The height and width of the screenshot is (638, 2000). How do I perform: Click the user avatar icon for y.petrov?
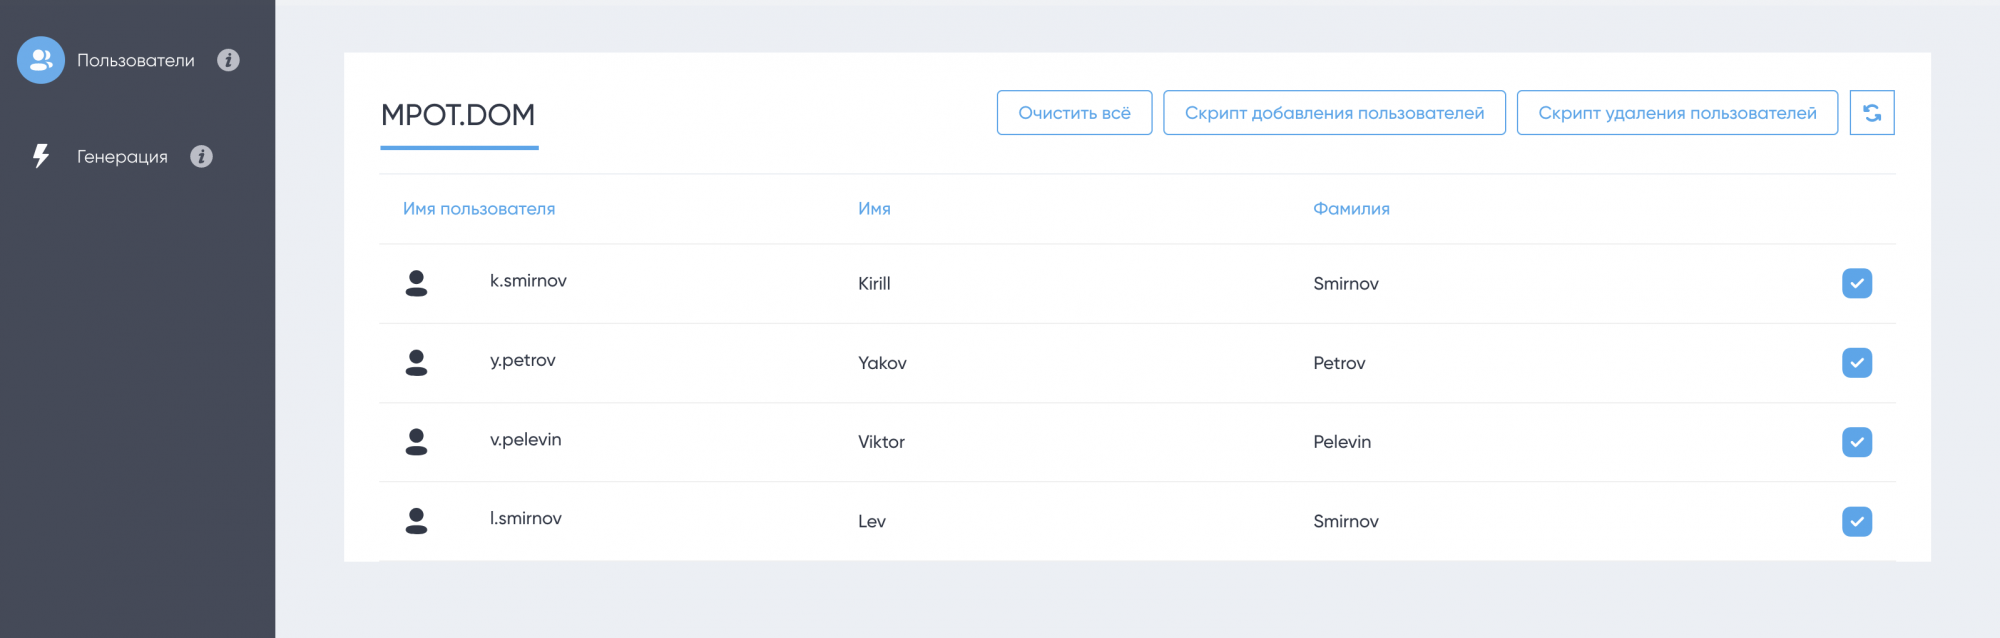click(x=416, y=362)
